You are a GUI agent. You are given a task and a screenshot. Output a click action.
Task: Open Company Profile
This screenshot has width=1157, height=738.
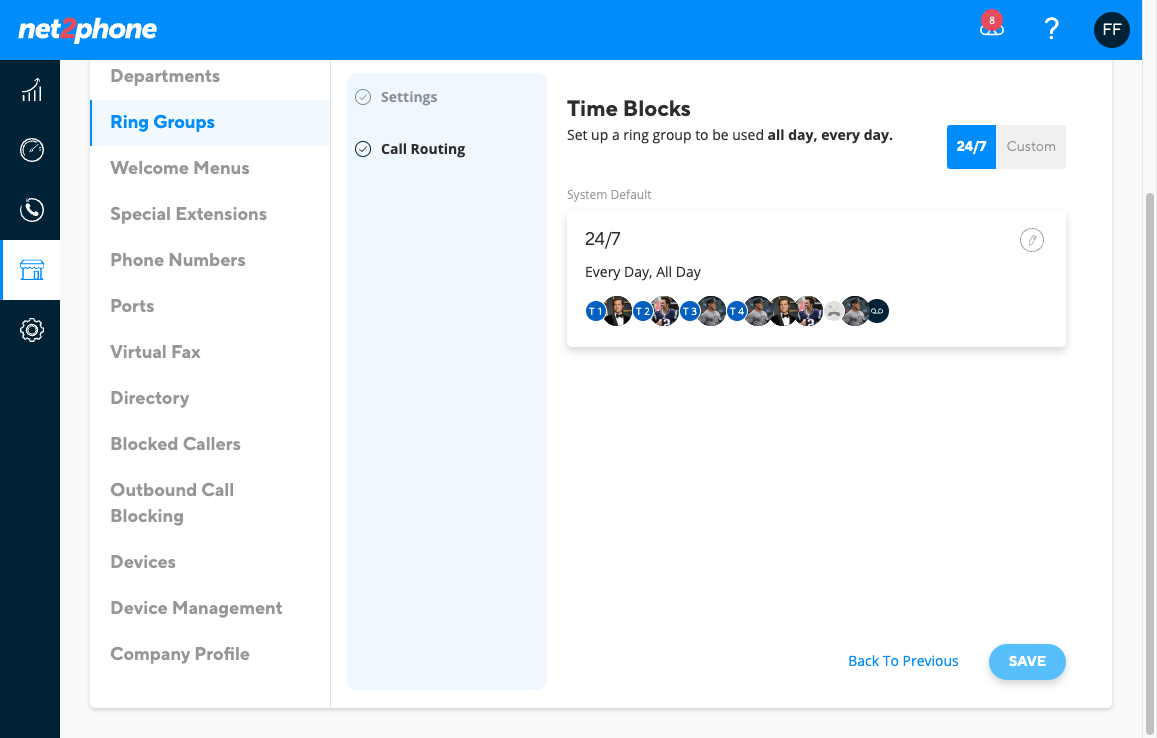click(180, 654)
